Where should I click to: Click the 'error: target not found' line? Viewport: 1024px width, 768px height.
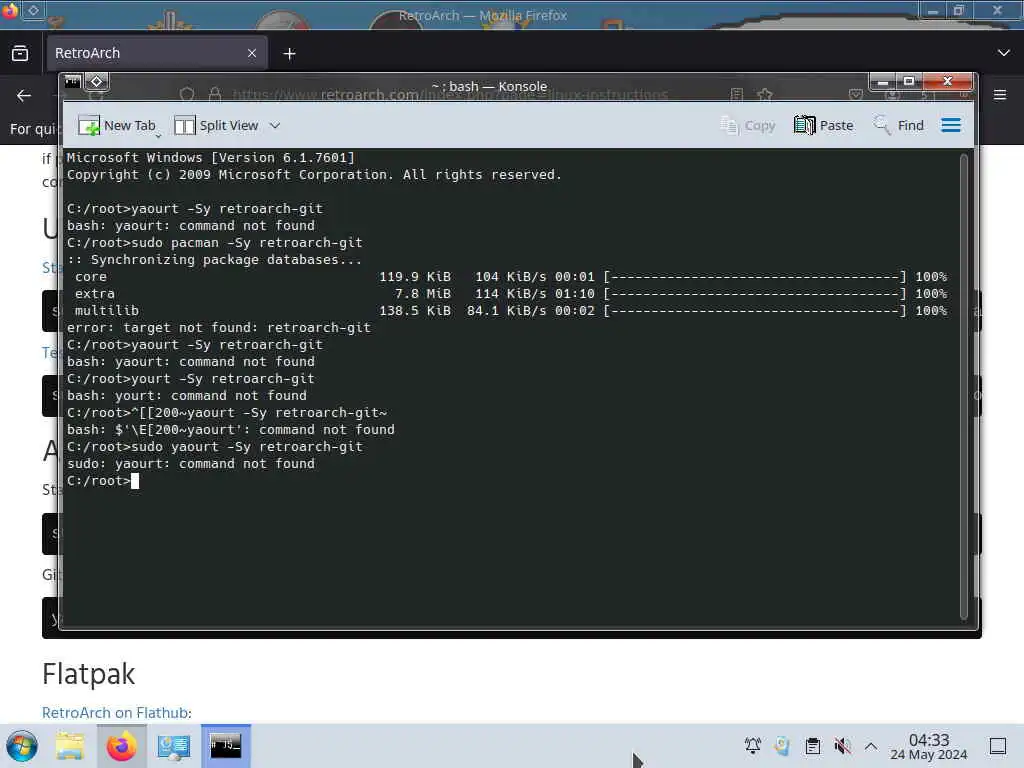tap(218, 328)
